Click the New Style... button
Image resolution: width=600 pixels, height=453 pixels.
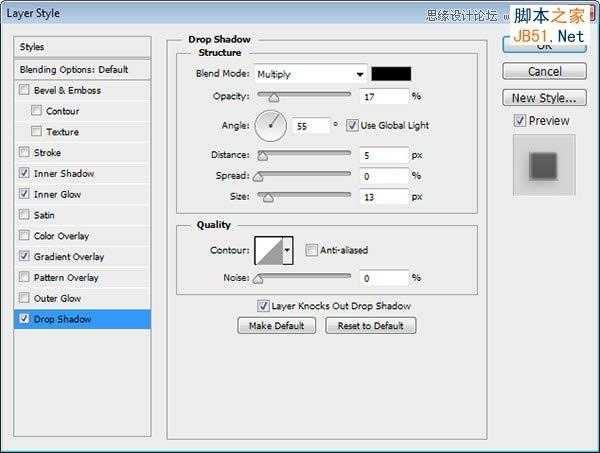[x=544, y=98]
